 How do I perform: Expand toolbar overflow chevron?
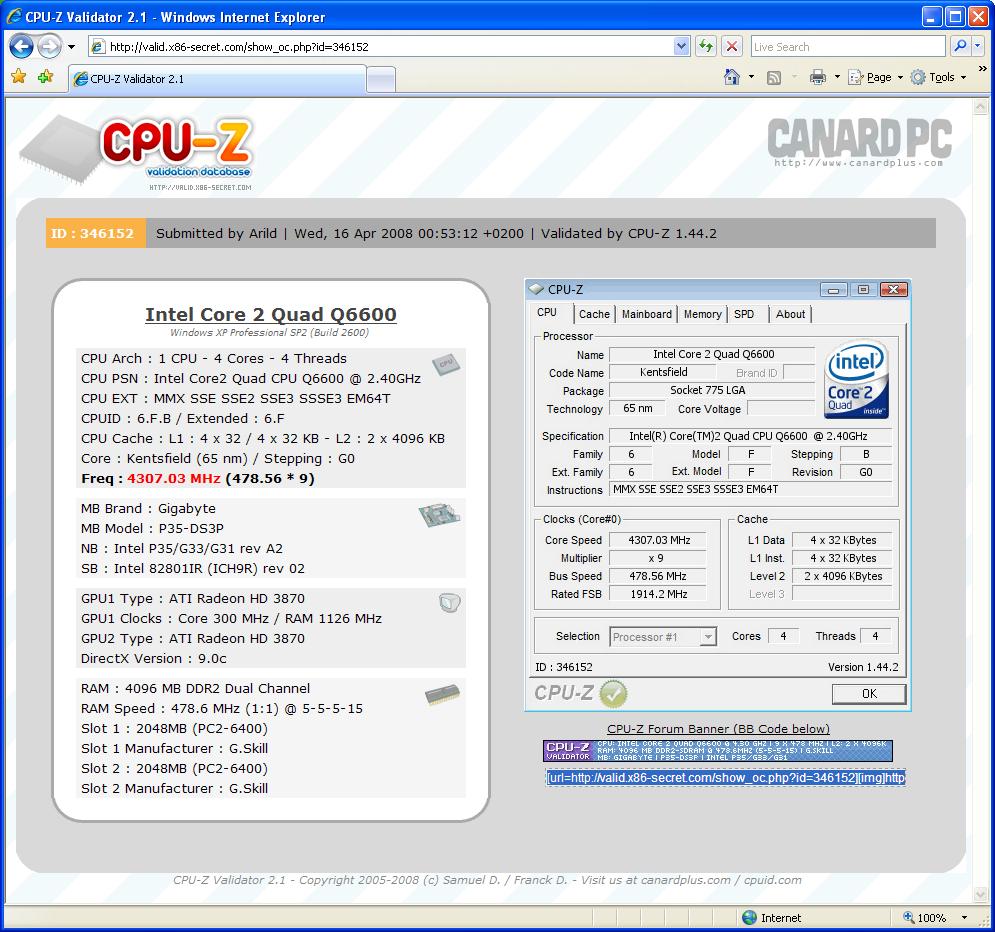[x=982, y=69]
